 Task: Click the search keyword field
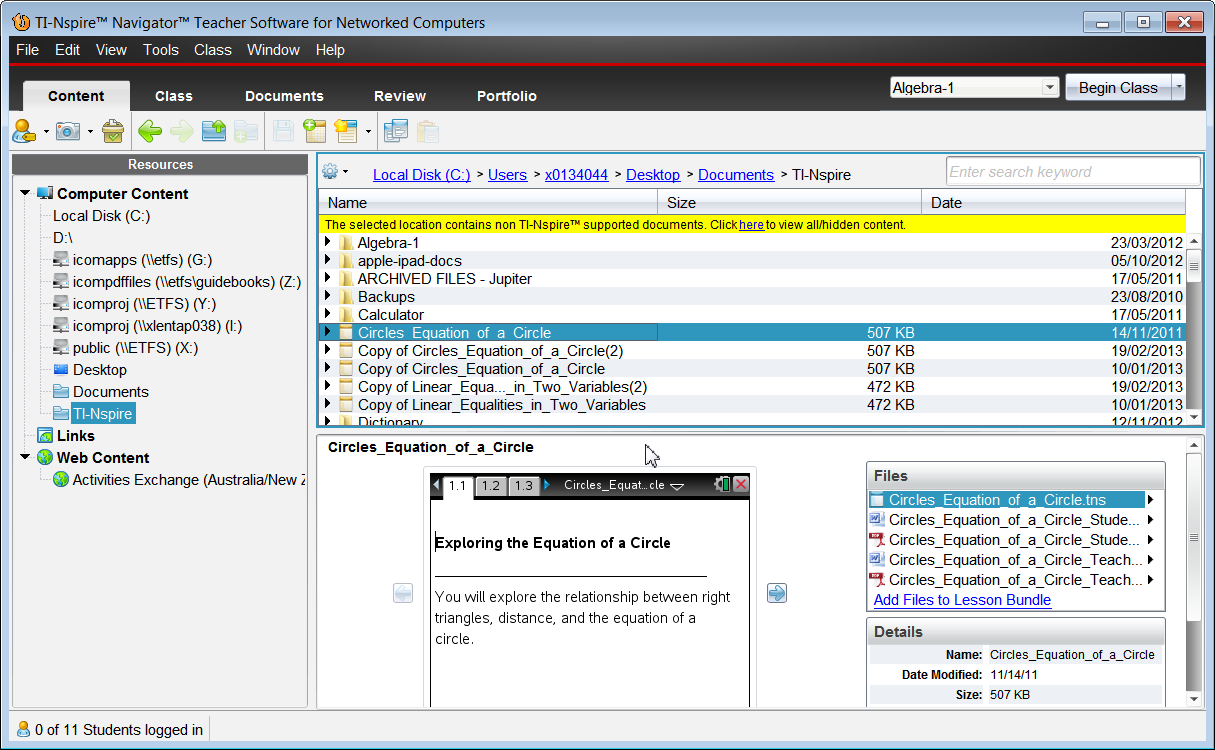1072,172
